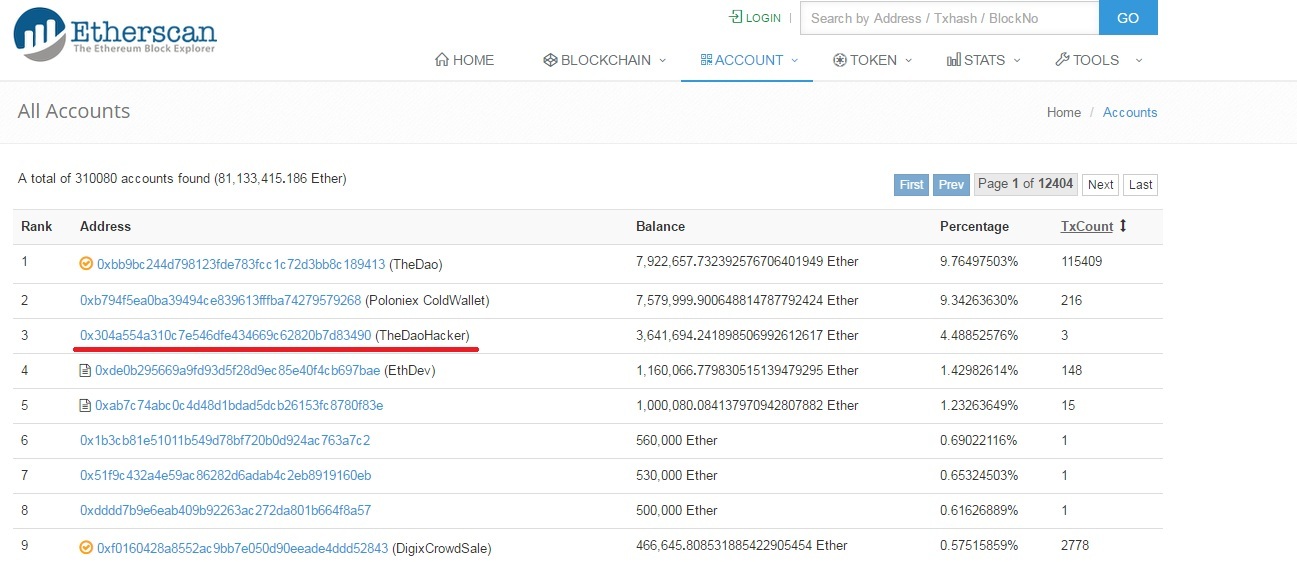Click the house icon on HOME

tap(442, 60)
